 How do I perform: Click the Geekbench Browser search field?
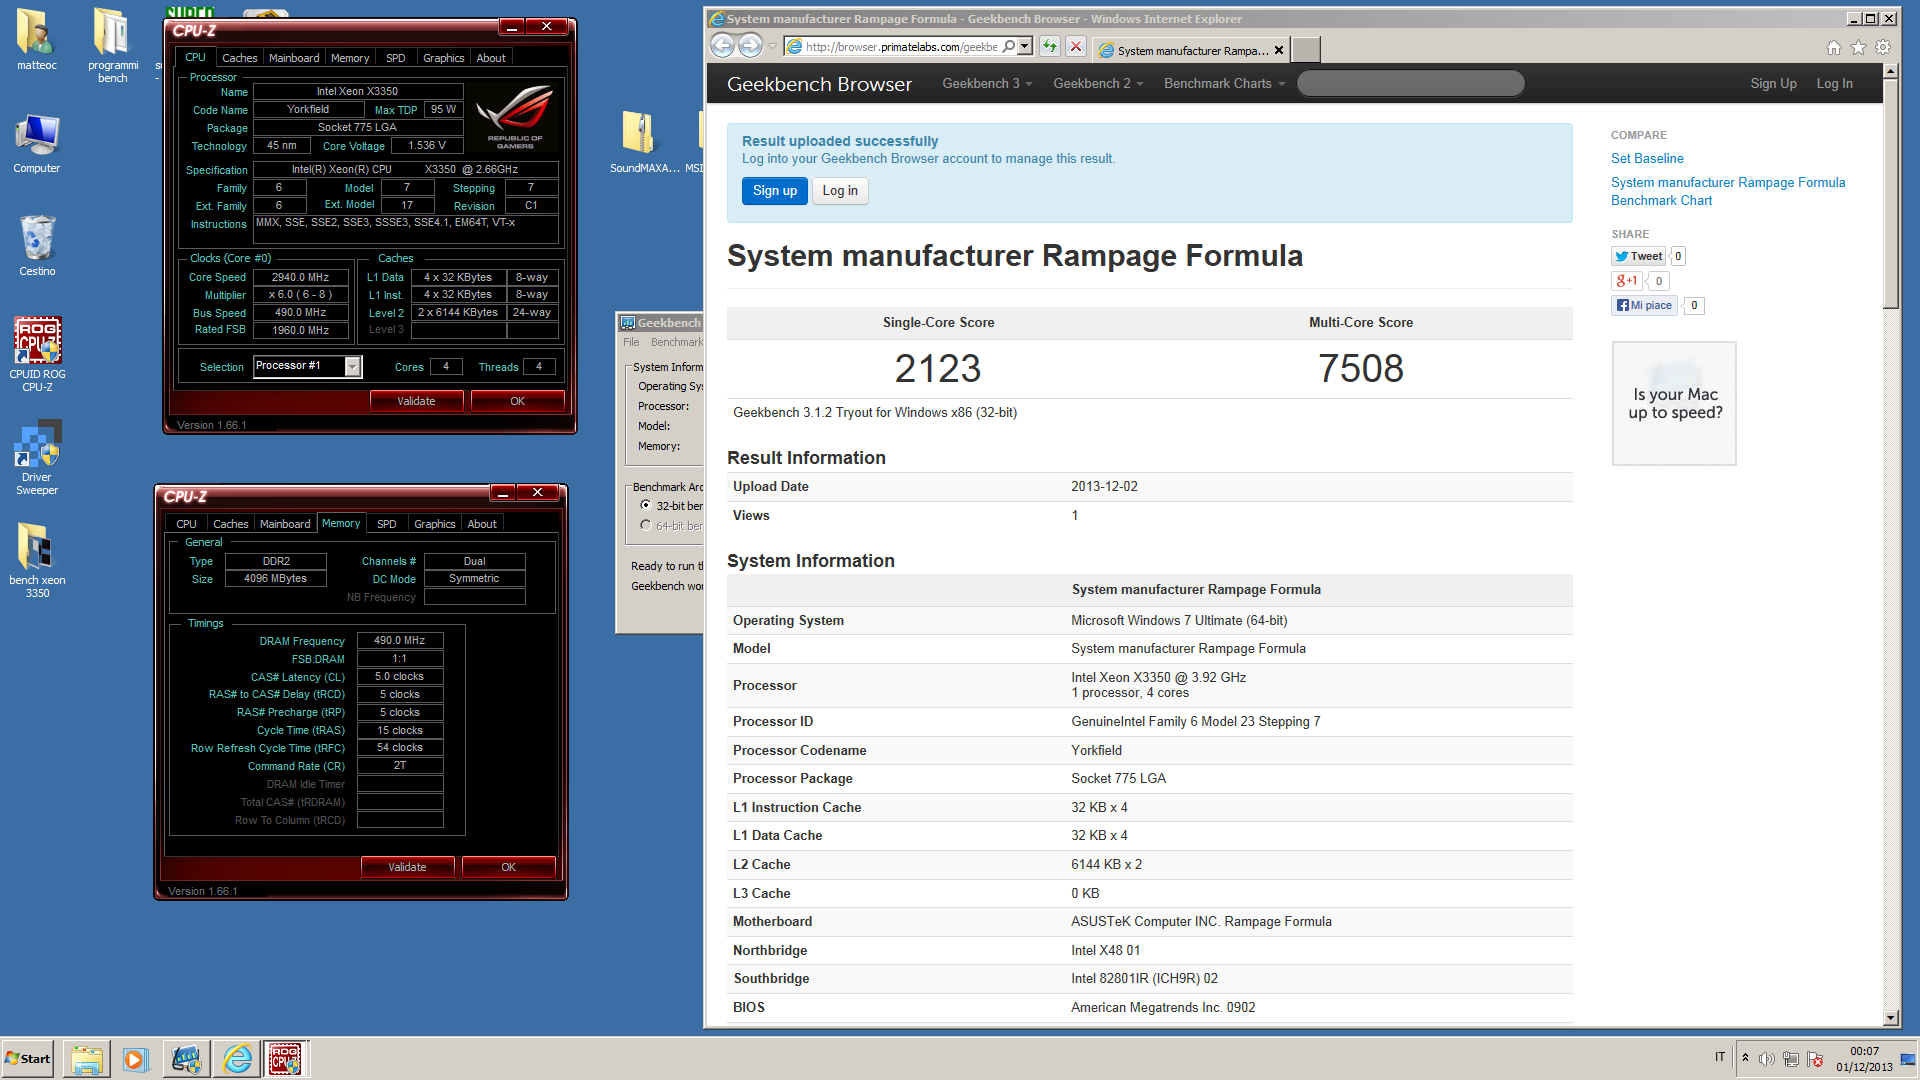click(1410, 84)
